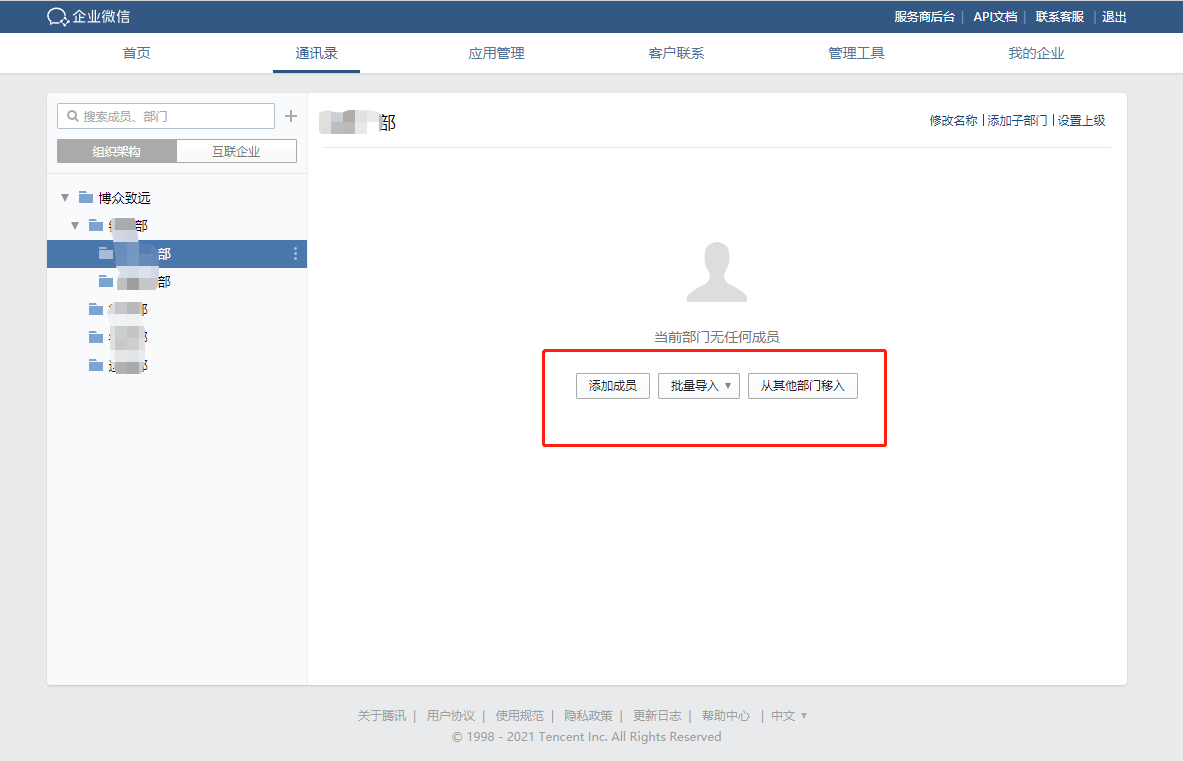Open the 批量导入 dropdown
This screenshot has width=1183, height=761.
(x=698, y=386)
